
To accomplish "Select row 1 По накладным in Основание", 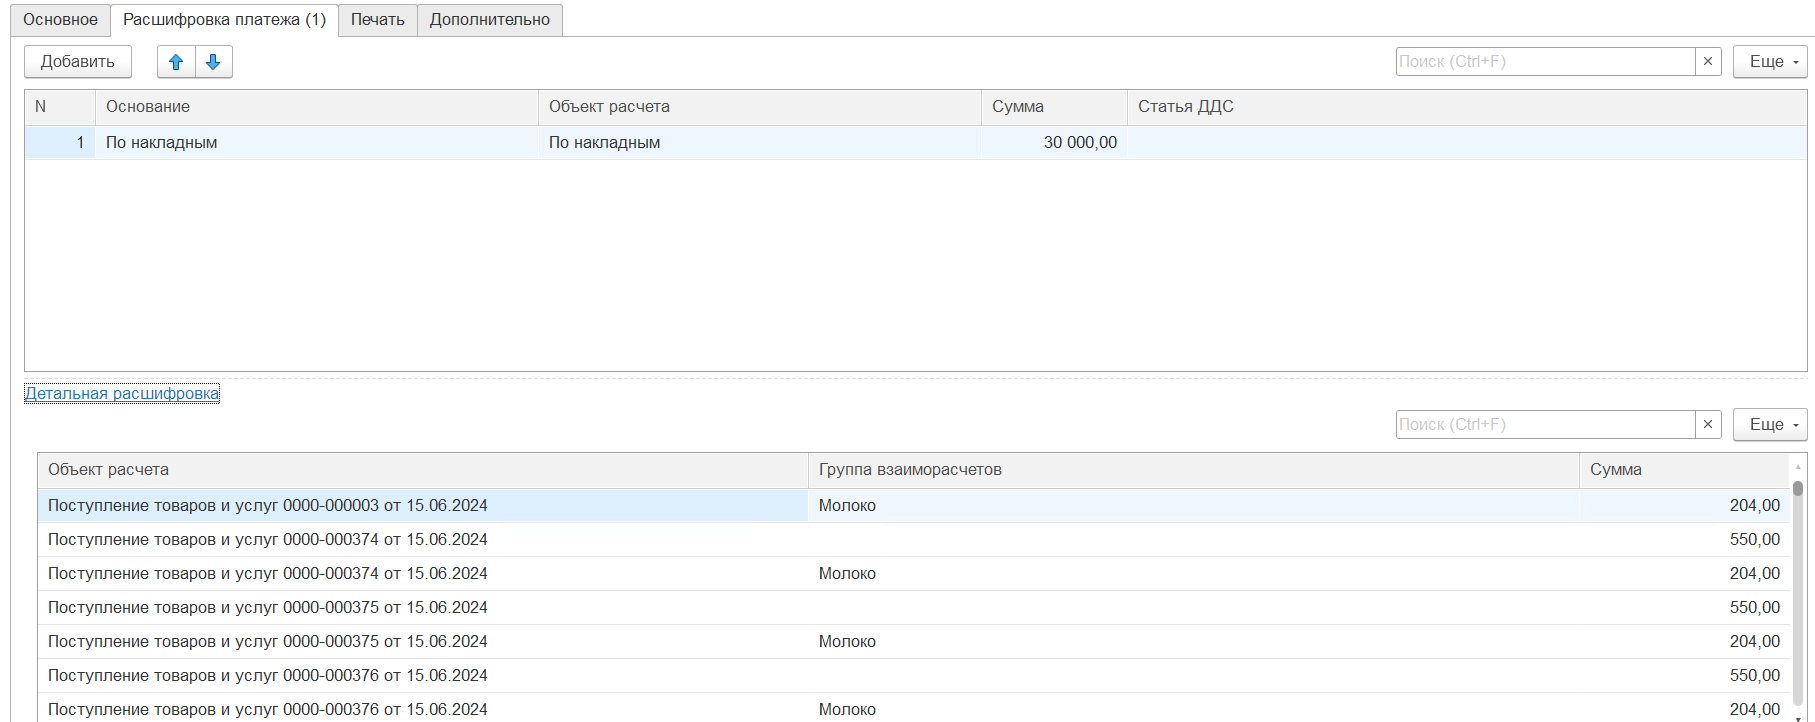I will pyautogui.click(x=316, y=143).
